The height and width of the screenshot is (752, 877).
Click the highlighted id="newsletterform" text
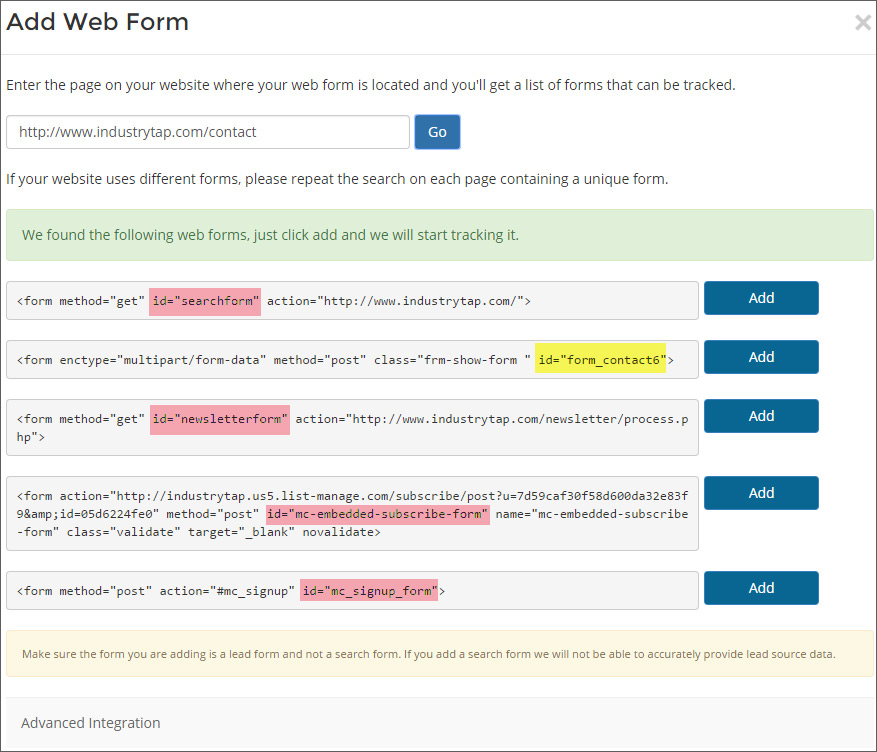[x=220, y=420]
